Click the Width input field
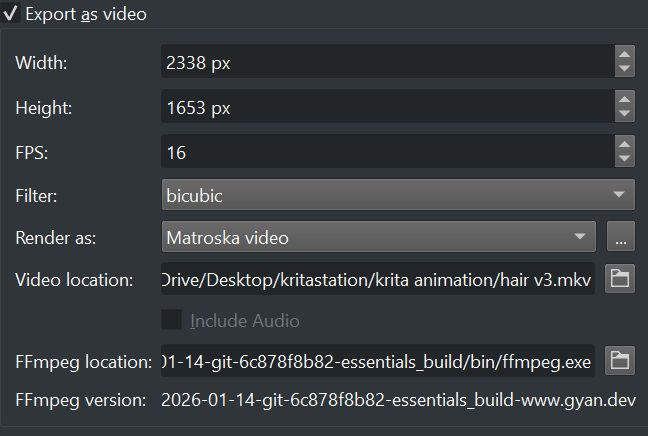 [x=385, y=62]
